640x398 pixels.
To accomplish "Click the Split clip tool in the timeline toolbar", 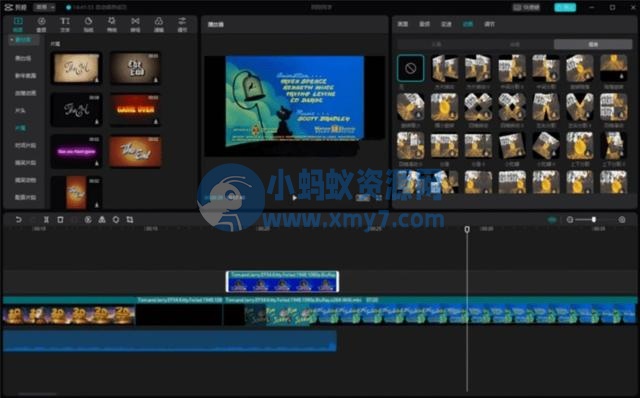I will (x=46, y=220).
